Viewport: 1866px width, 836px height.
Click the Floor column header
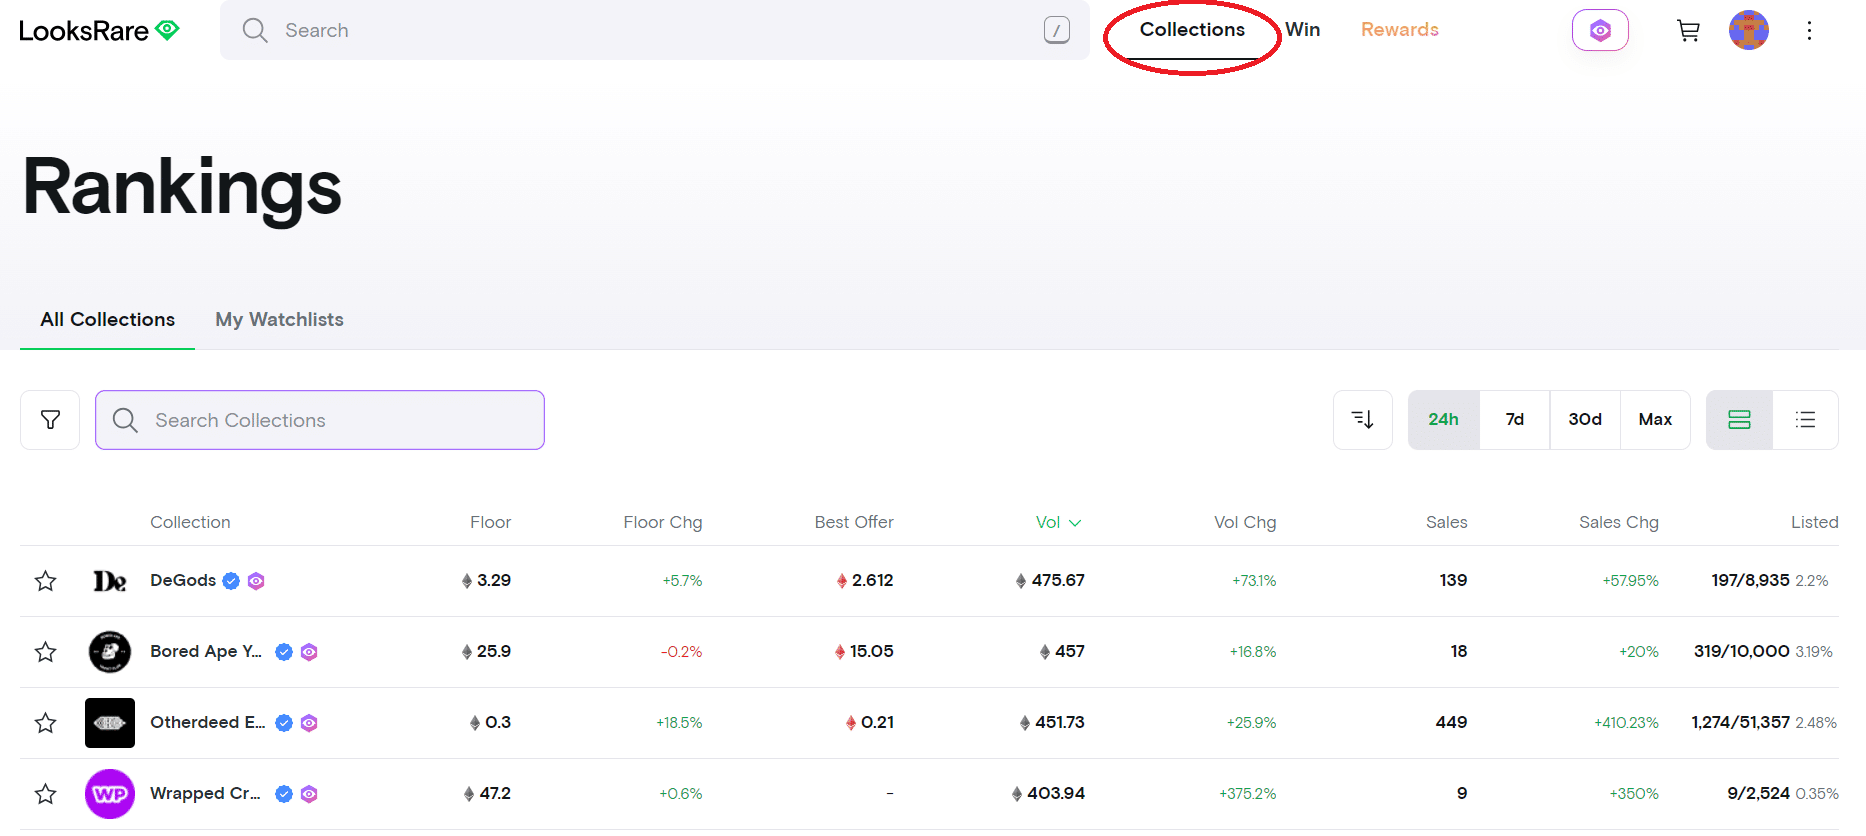490,522
